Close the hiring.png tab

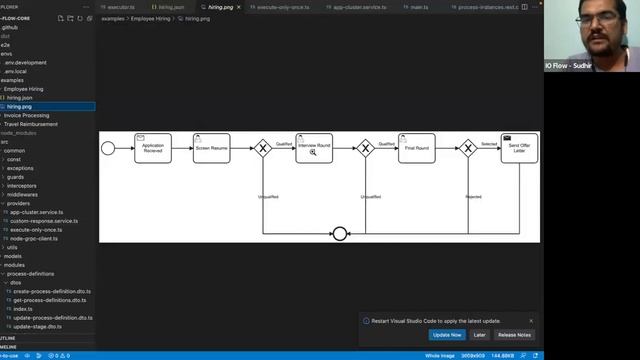tap(239, 7)
